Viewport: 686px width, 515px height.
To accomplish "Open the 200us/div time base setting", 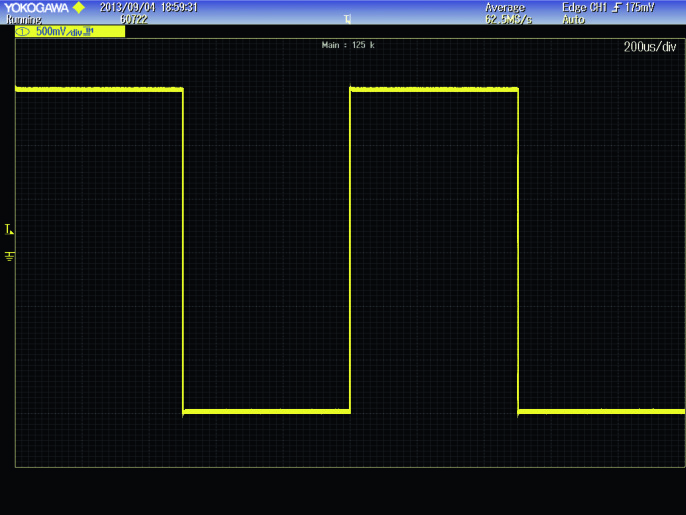I will coord(650,47).
